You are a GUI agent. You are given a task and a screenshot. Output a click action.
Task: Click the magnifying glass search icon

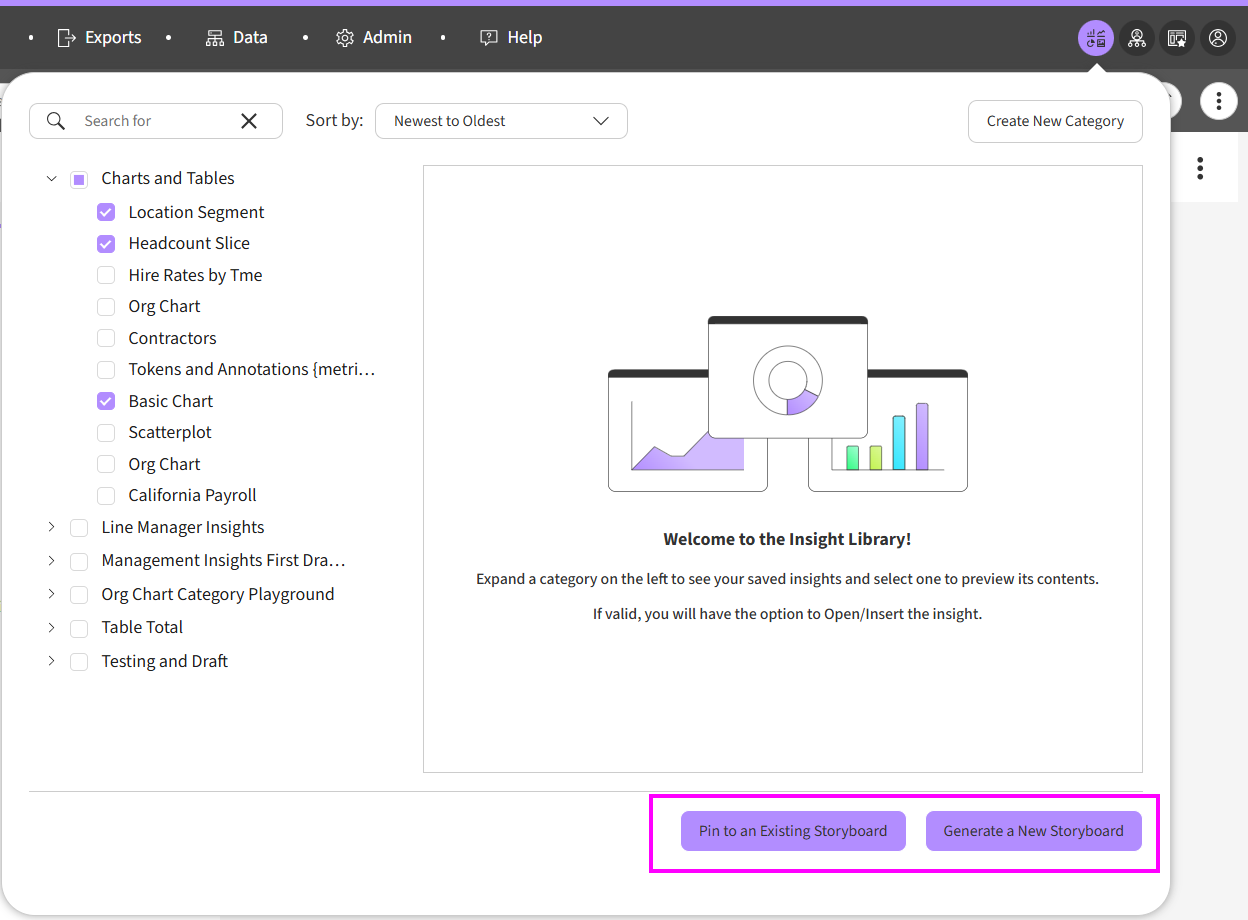point(57,121)
